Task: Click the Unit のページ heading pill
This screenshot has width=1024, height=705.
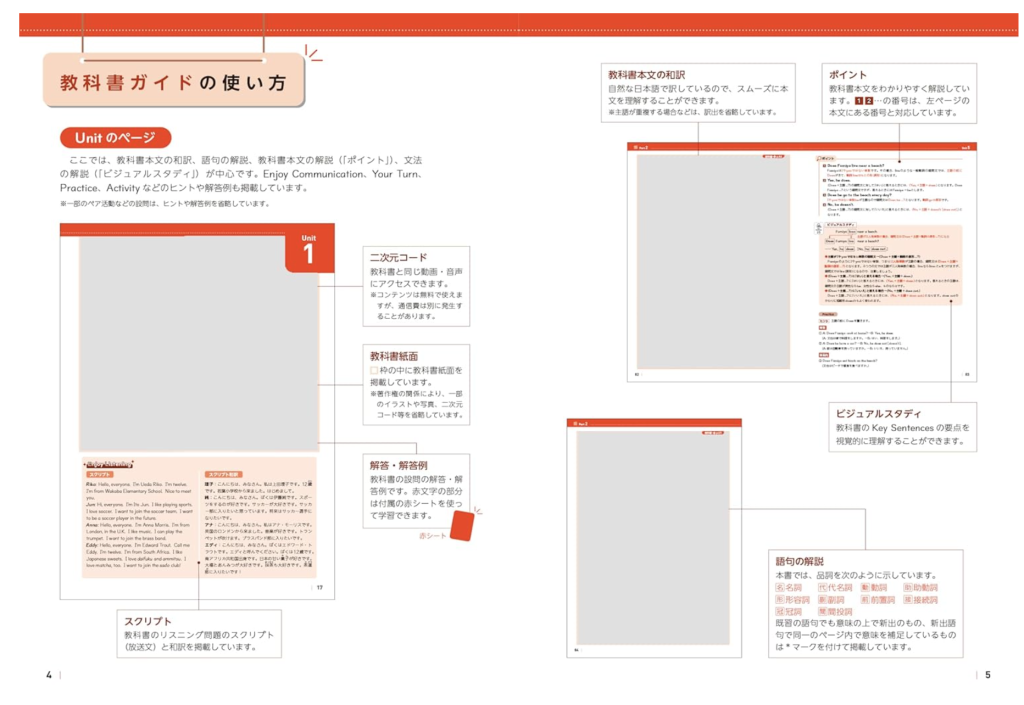Action: [115, 138]
